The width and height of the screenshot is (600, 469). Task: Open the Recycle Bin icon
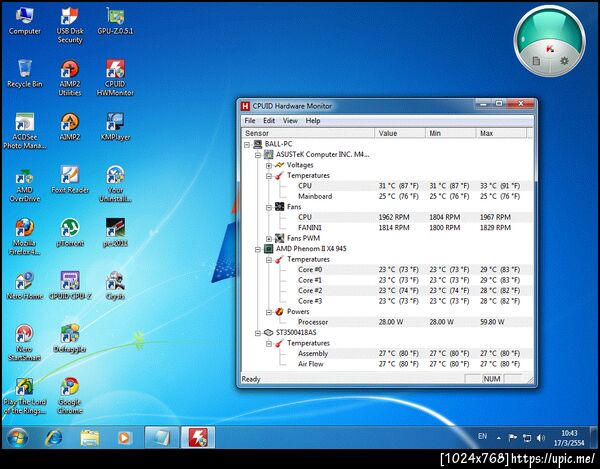24,74
